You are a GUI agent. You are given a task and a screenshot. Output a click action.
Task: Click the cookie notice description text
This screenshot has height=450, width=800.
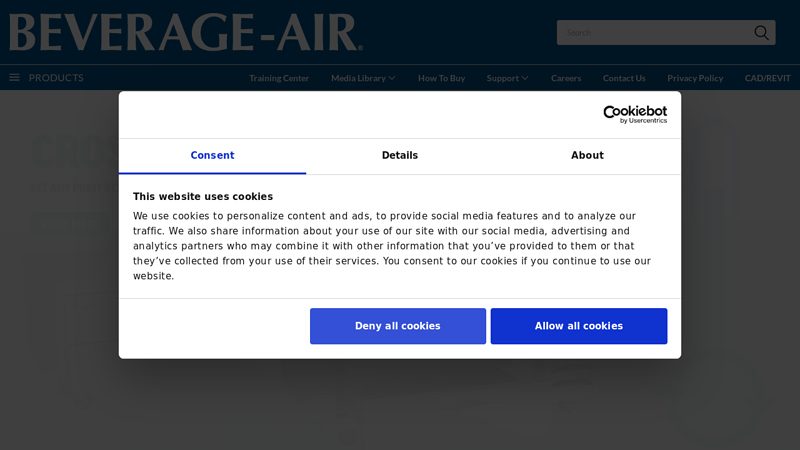(x=392, y=246)
